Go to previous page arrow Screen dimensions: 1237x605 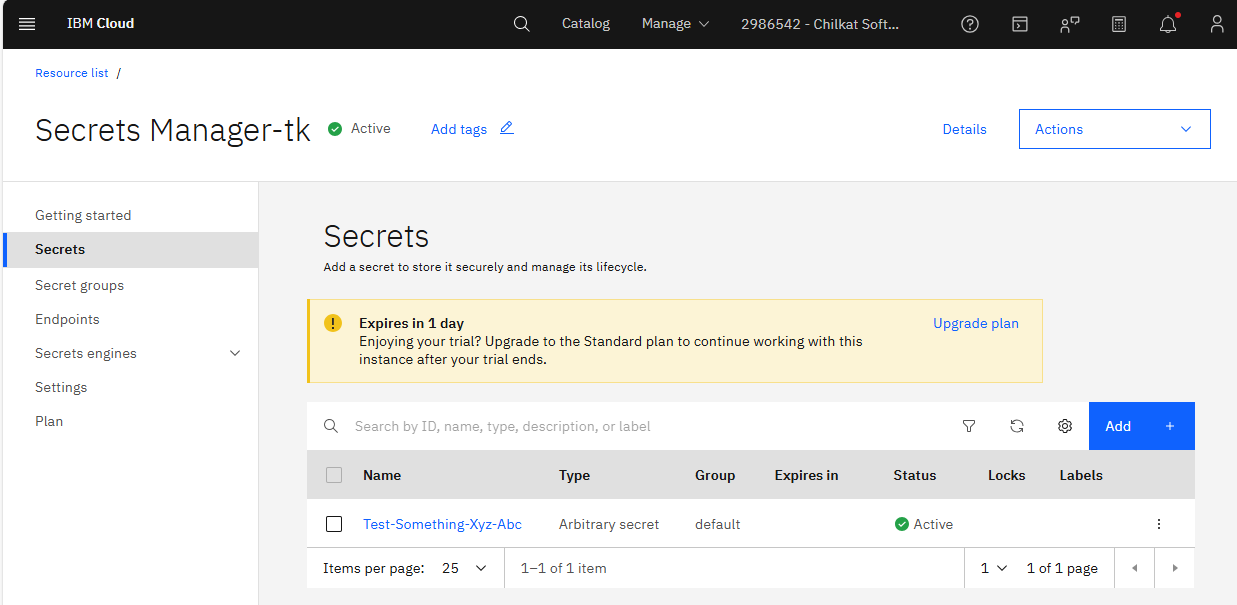(x=1135, y=568)
